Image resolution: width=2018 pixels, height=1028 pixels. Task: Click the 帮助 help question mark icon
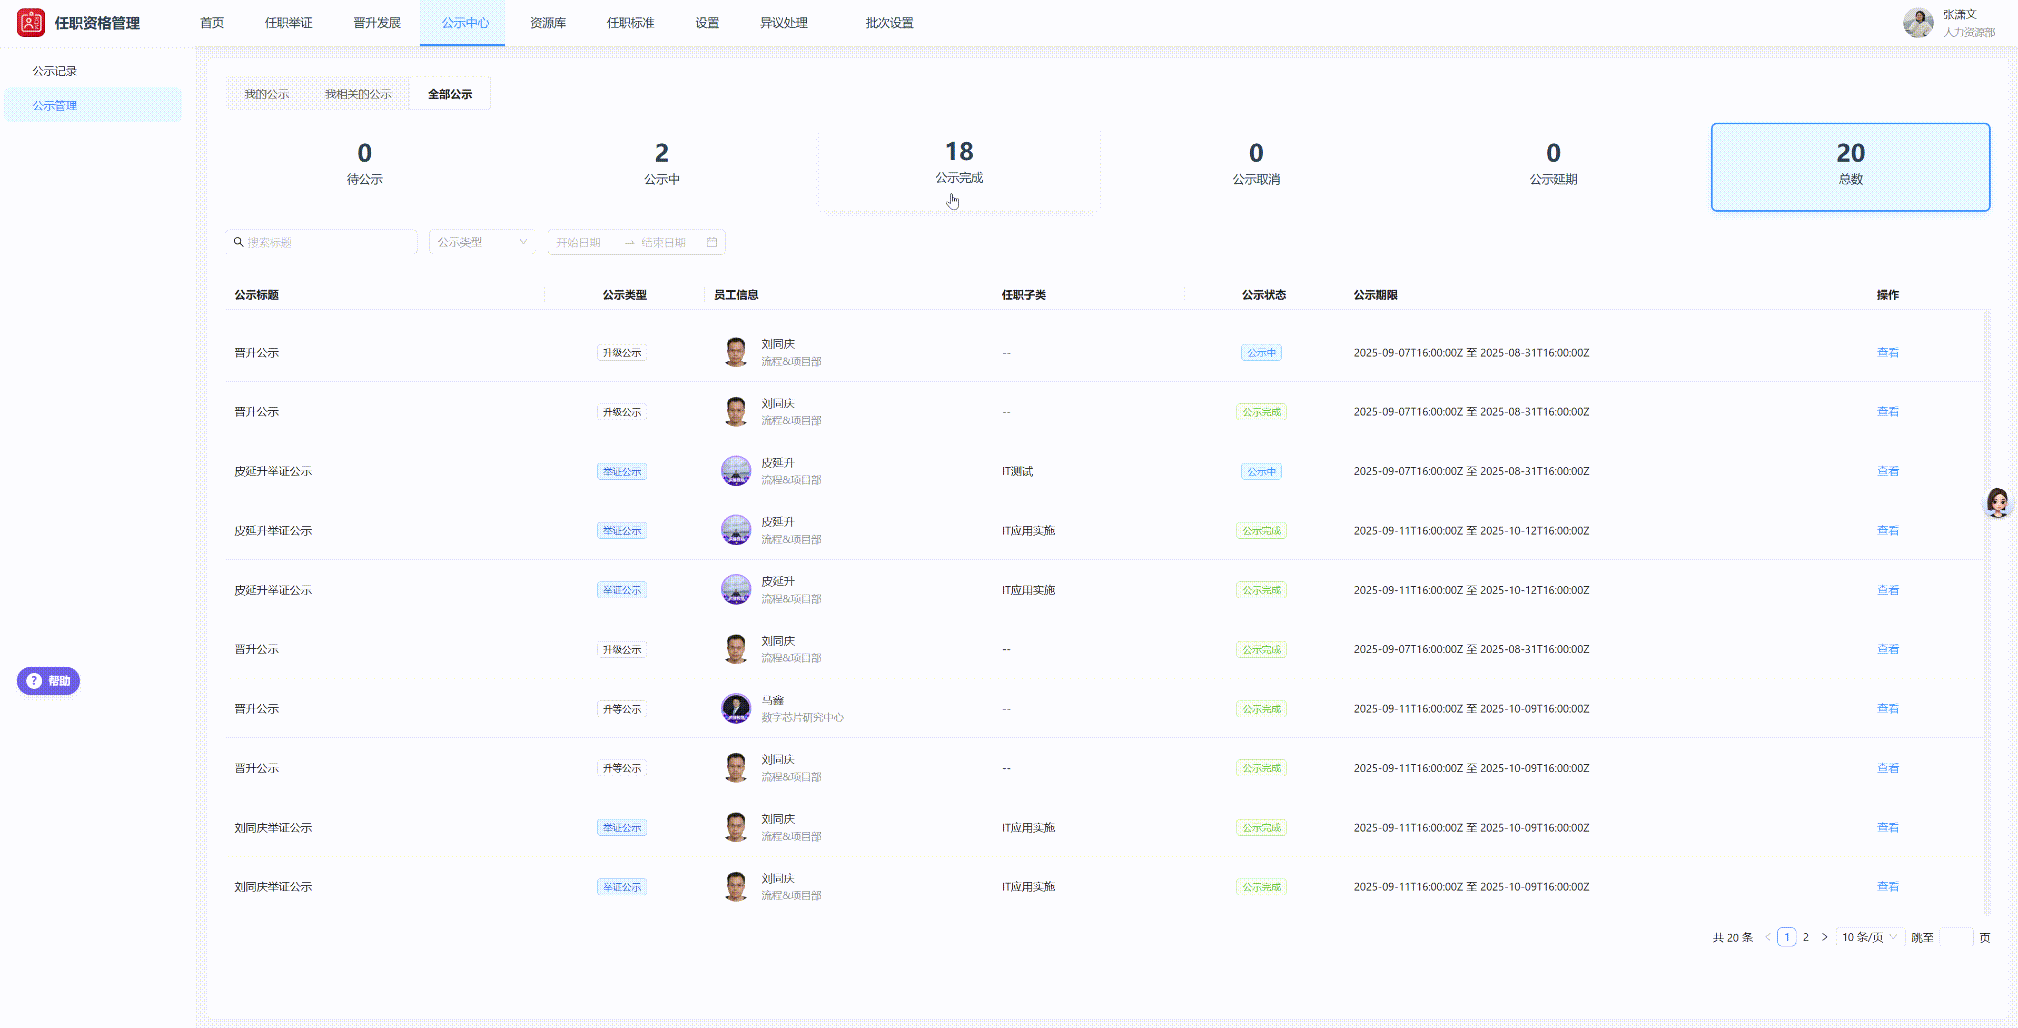click(34, 681)
